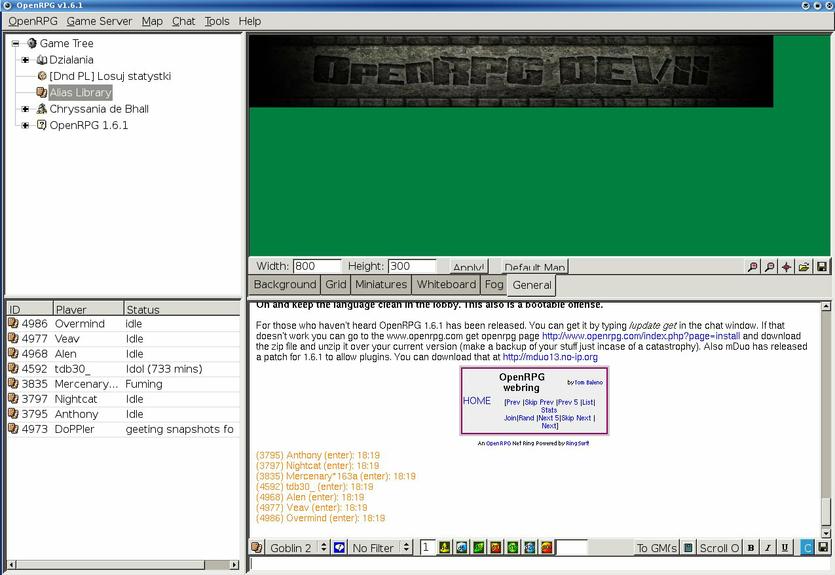Open the Tools menu
The height and width of the screenshot is (575, 835).
[217, 21]
